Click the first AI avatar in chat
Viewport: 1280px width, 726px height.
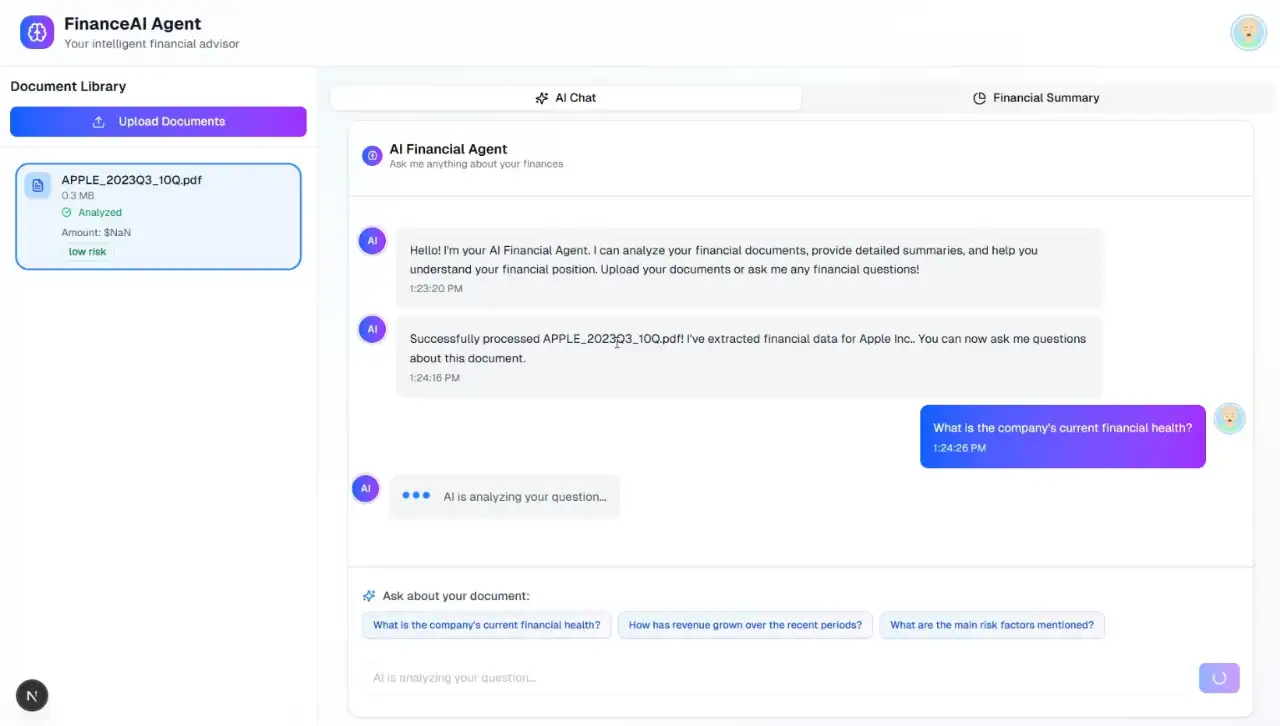tap(372, 241)
